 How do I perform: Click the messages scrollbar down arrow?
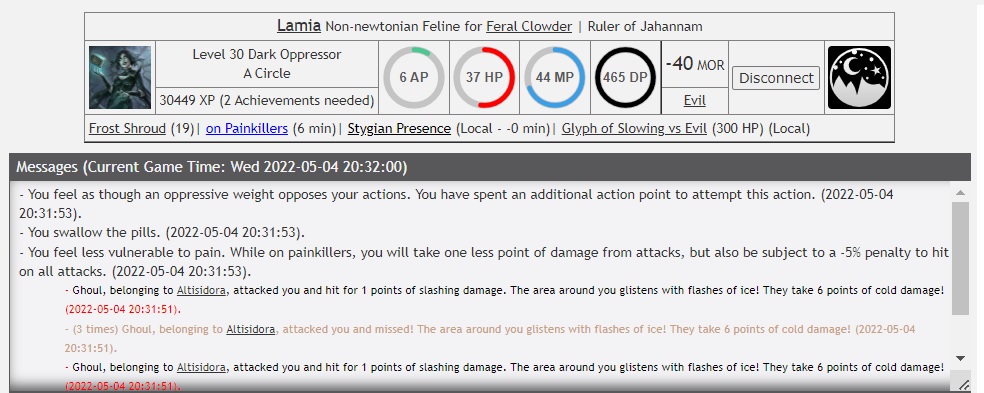(x=960, y=358)
